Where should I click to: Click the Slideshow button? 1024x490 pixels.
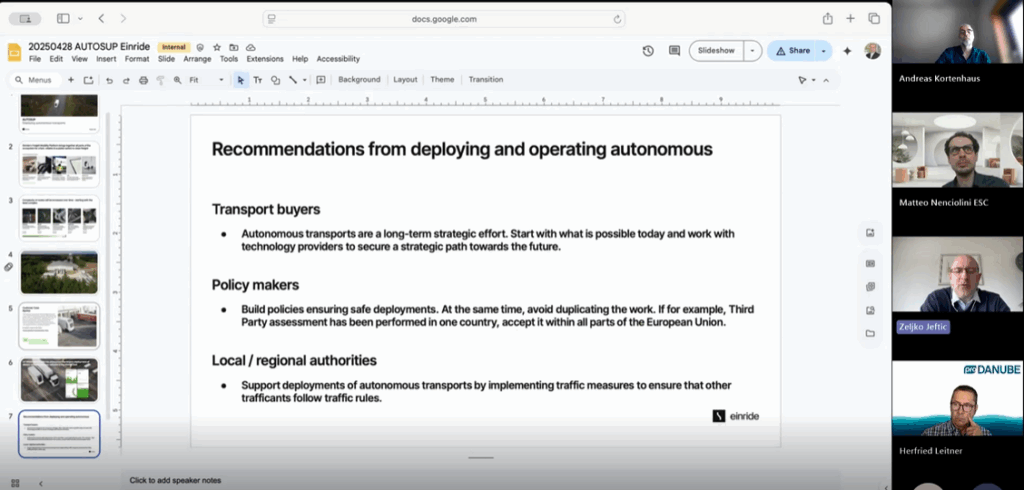click(x=716, y=50)
